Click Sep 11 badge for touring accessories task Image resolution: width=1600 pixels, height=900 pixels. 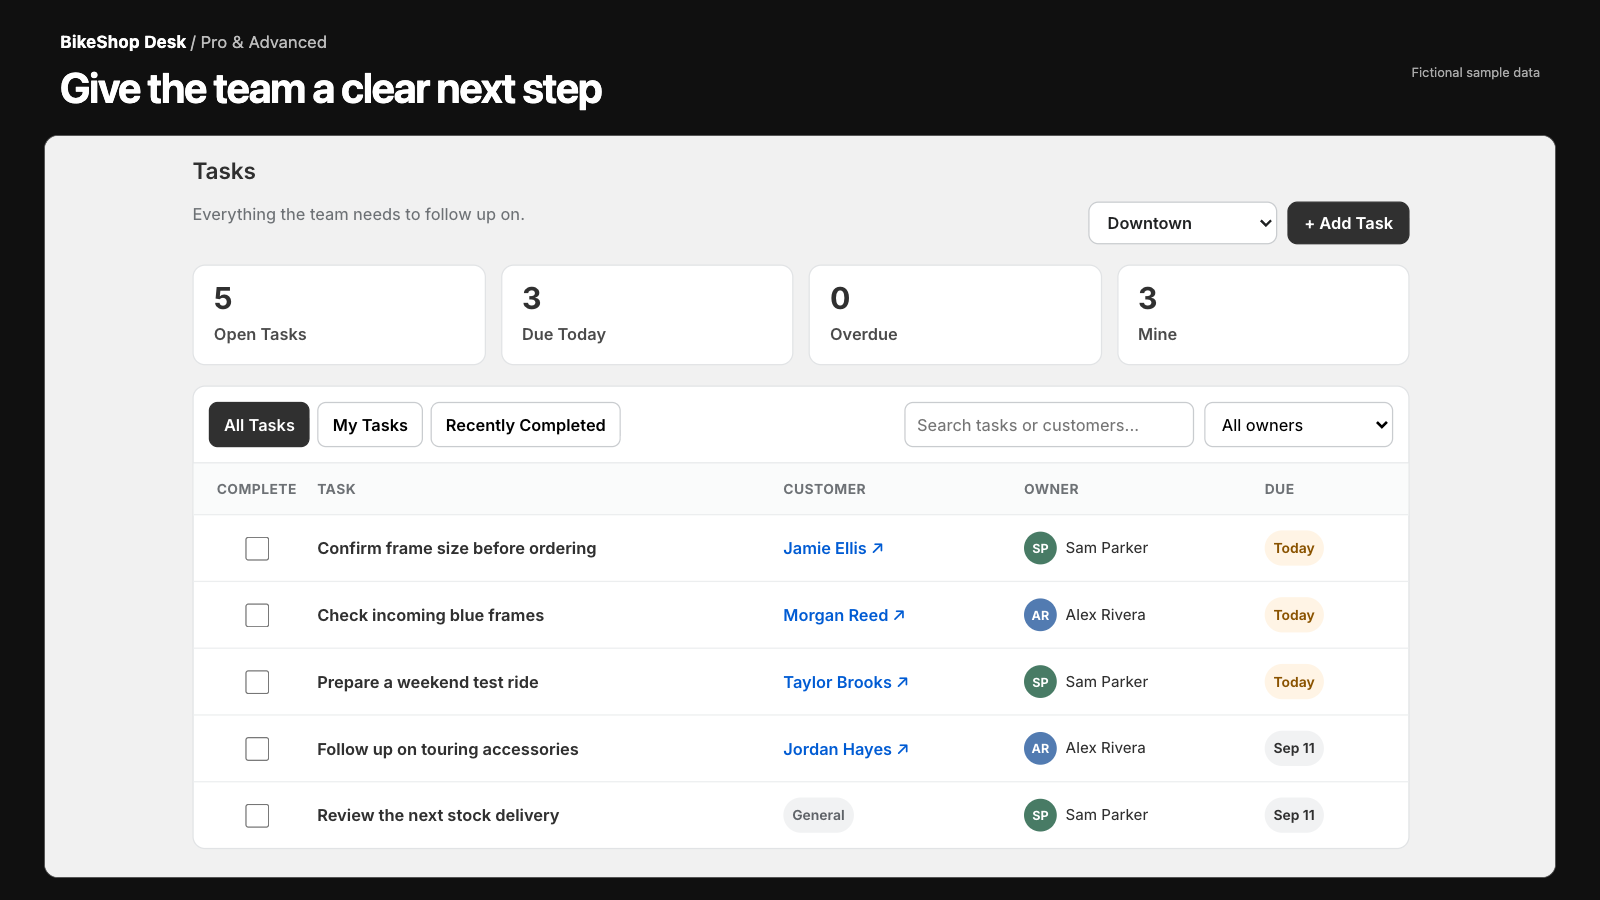[x=1294, y=748]
